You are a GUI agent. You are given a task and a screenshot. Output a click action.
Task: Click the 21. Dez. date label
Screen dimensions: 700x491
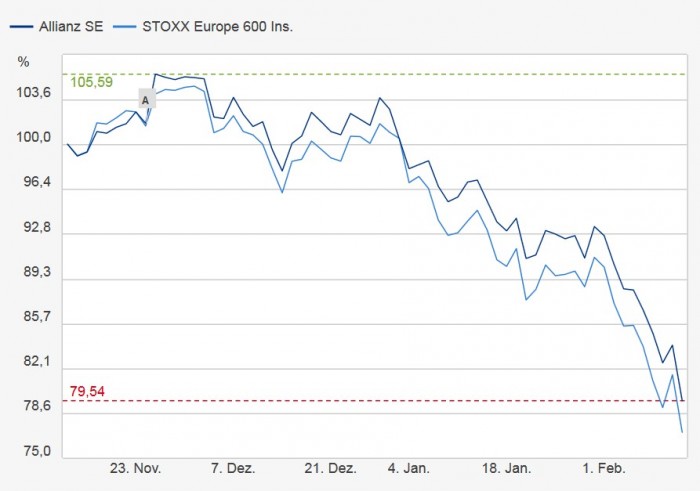[x=330, y=468]
